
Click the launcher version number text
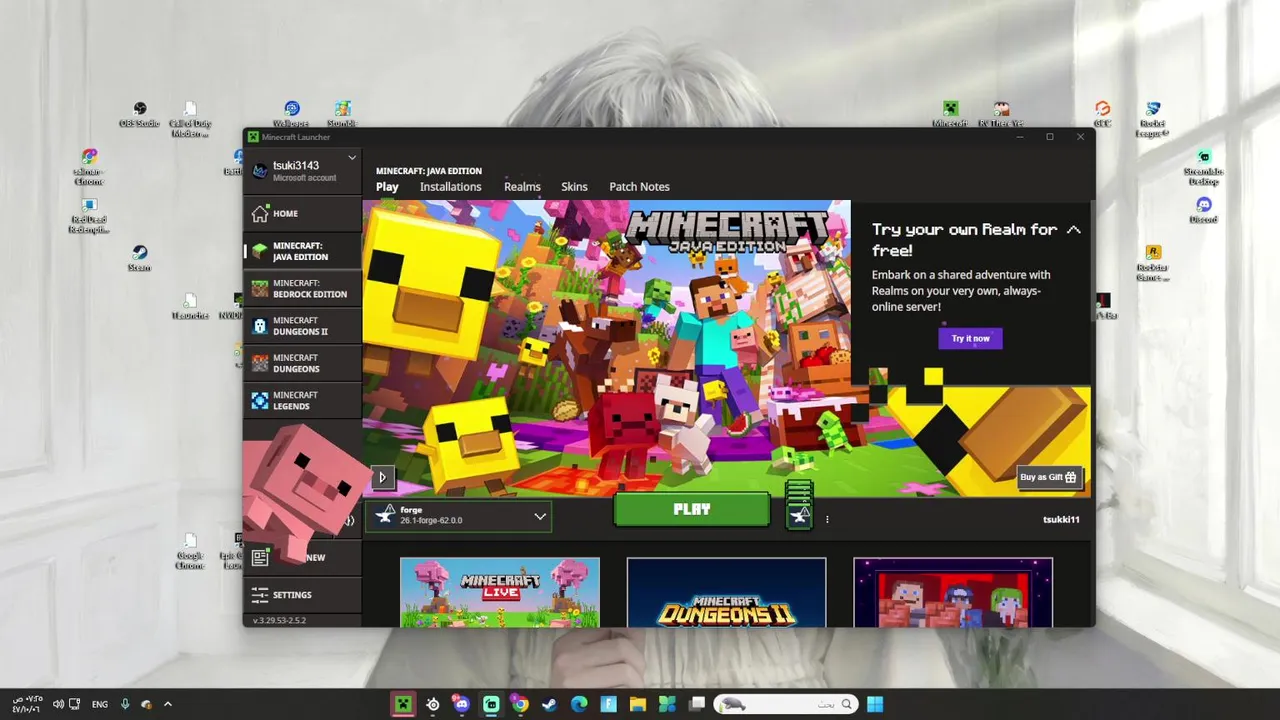coord(280,621)
